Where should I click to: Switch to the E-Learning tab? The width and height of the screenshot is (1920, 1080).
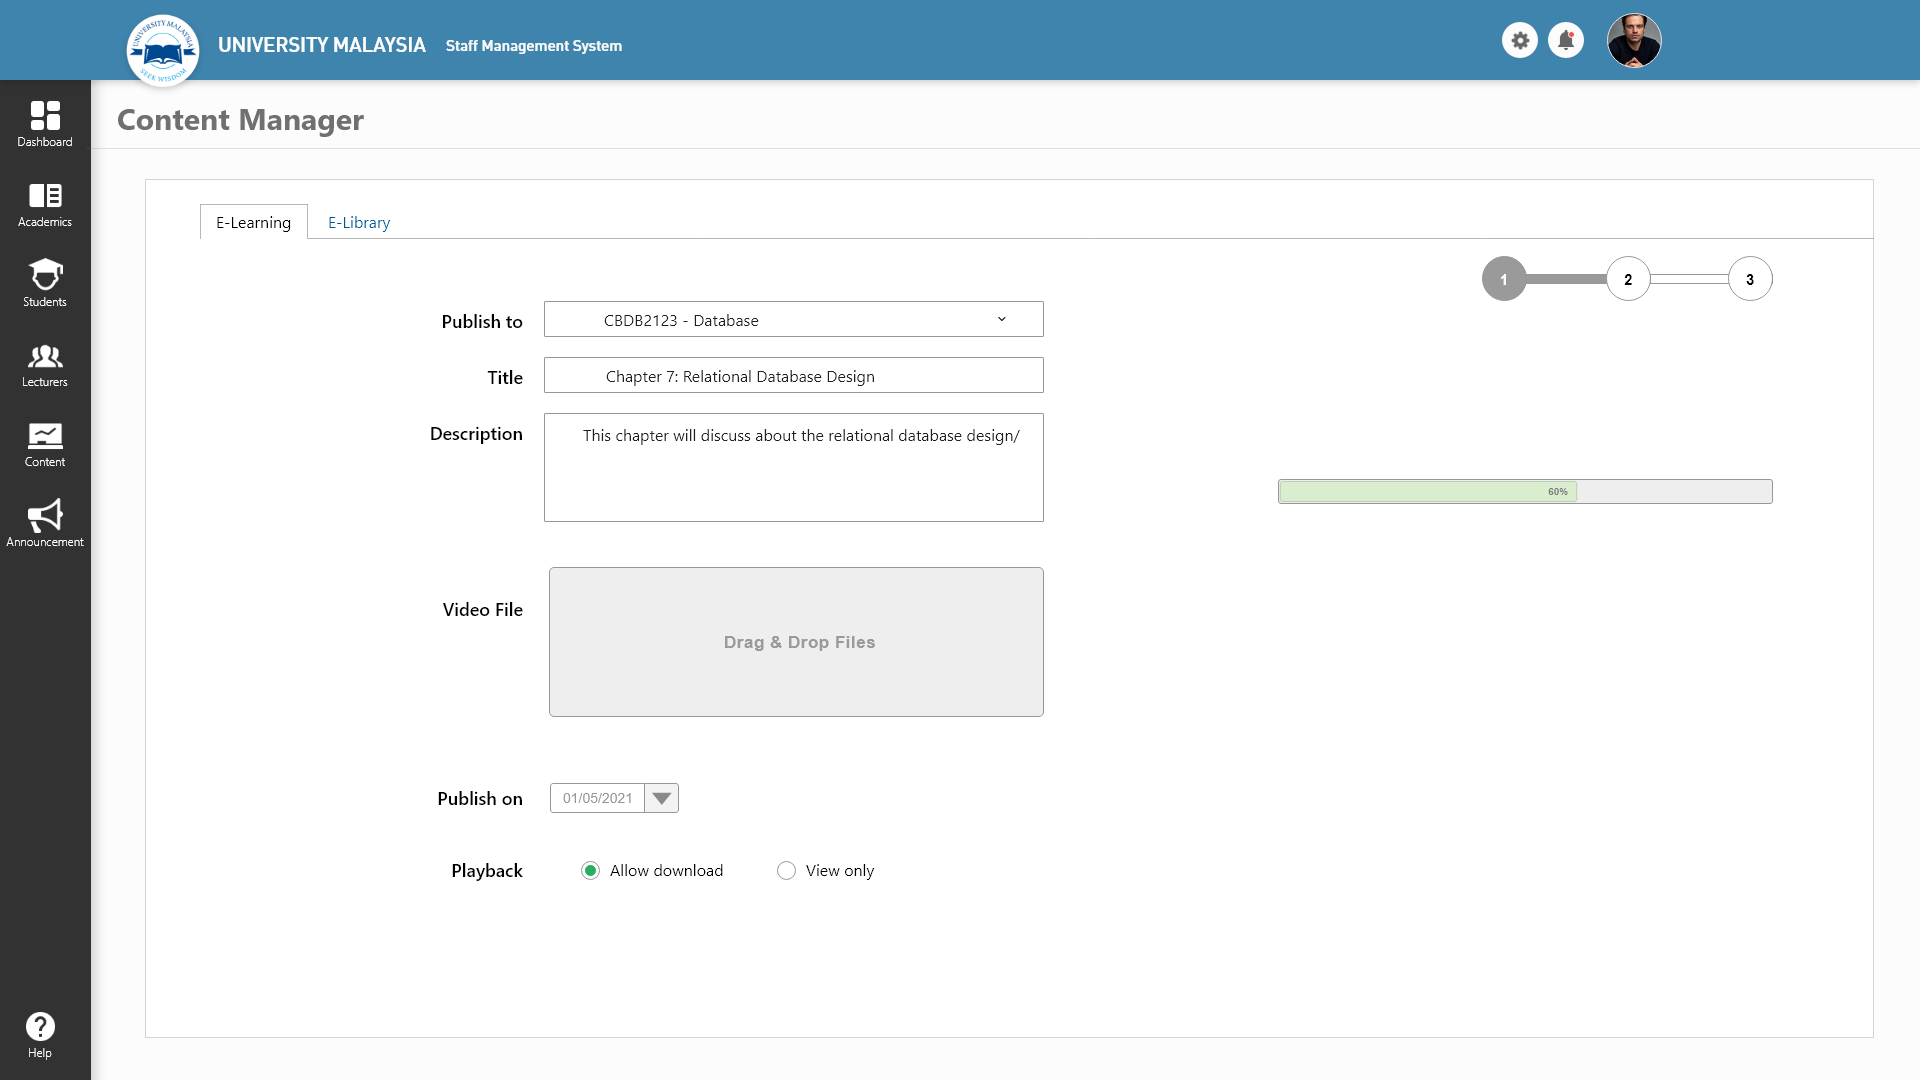click(x=254, y=222)
